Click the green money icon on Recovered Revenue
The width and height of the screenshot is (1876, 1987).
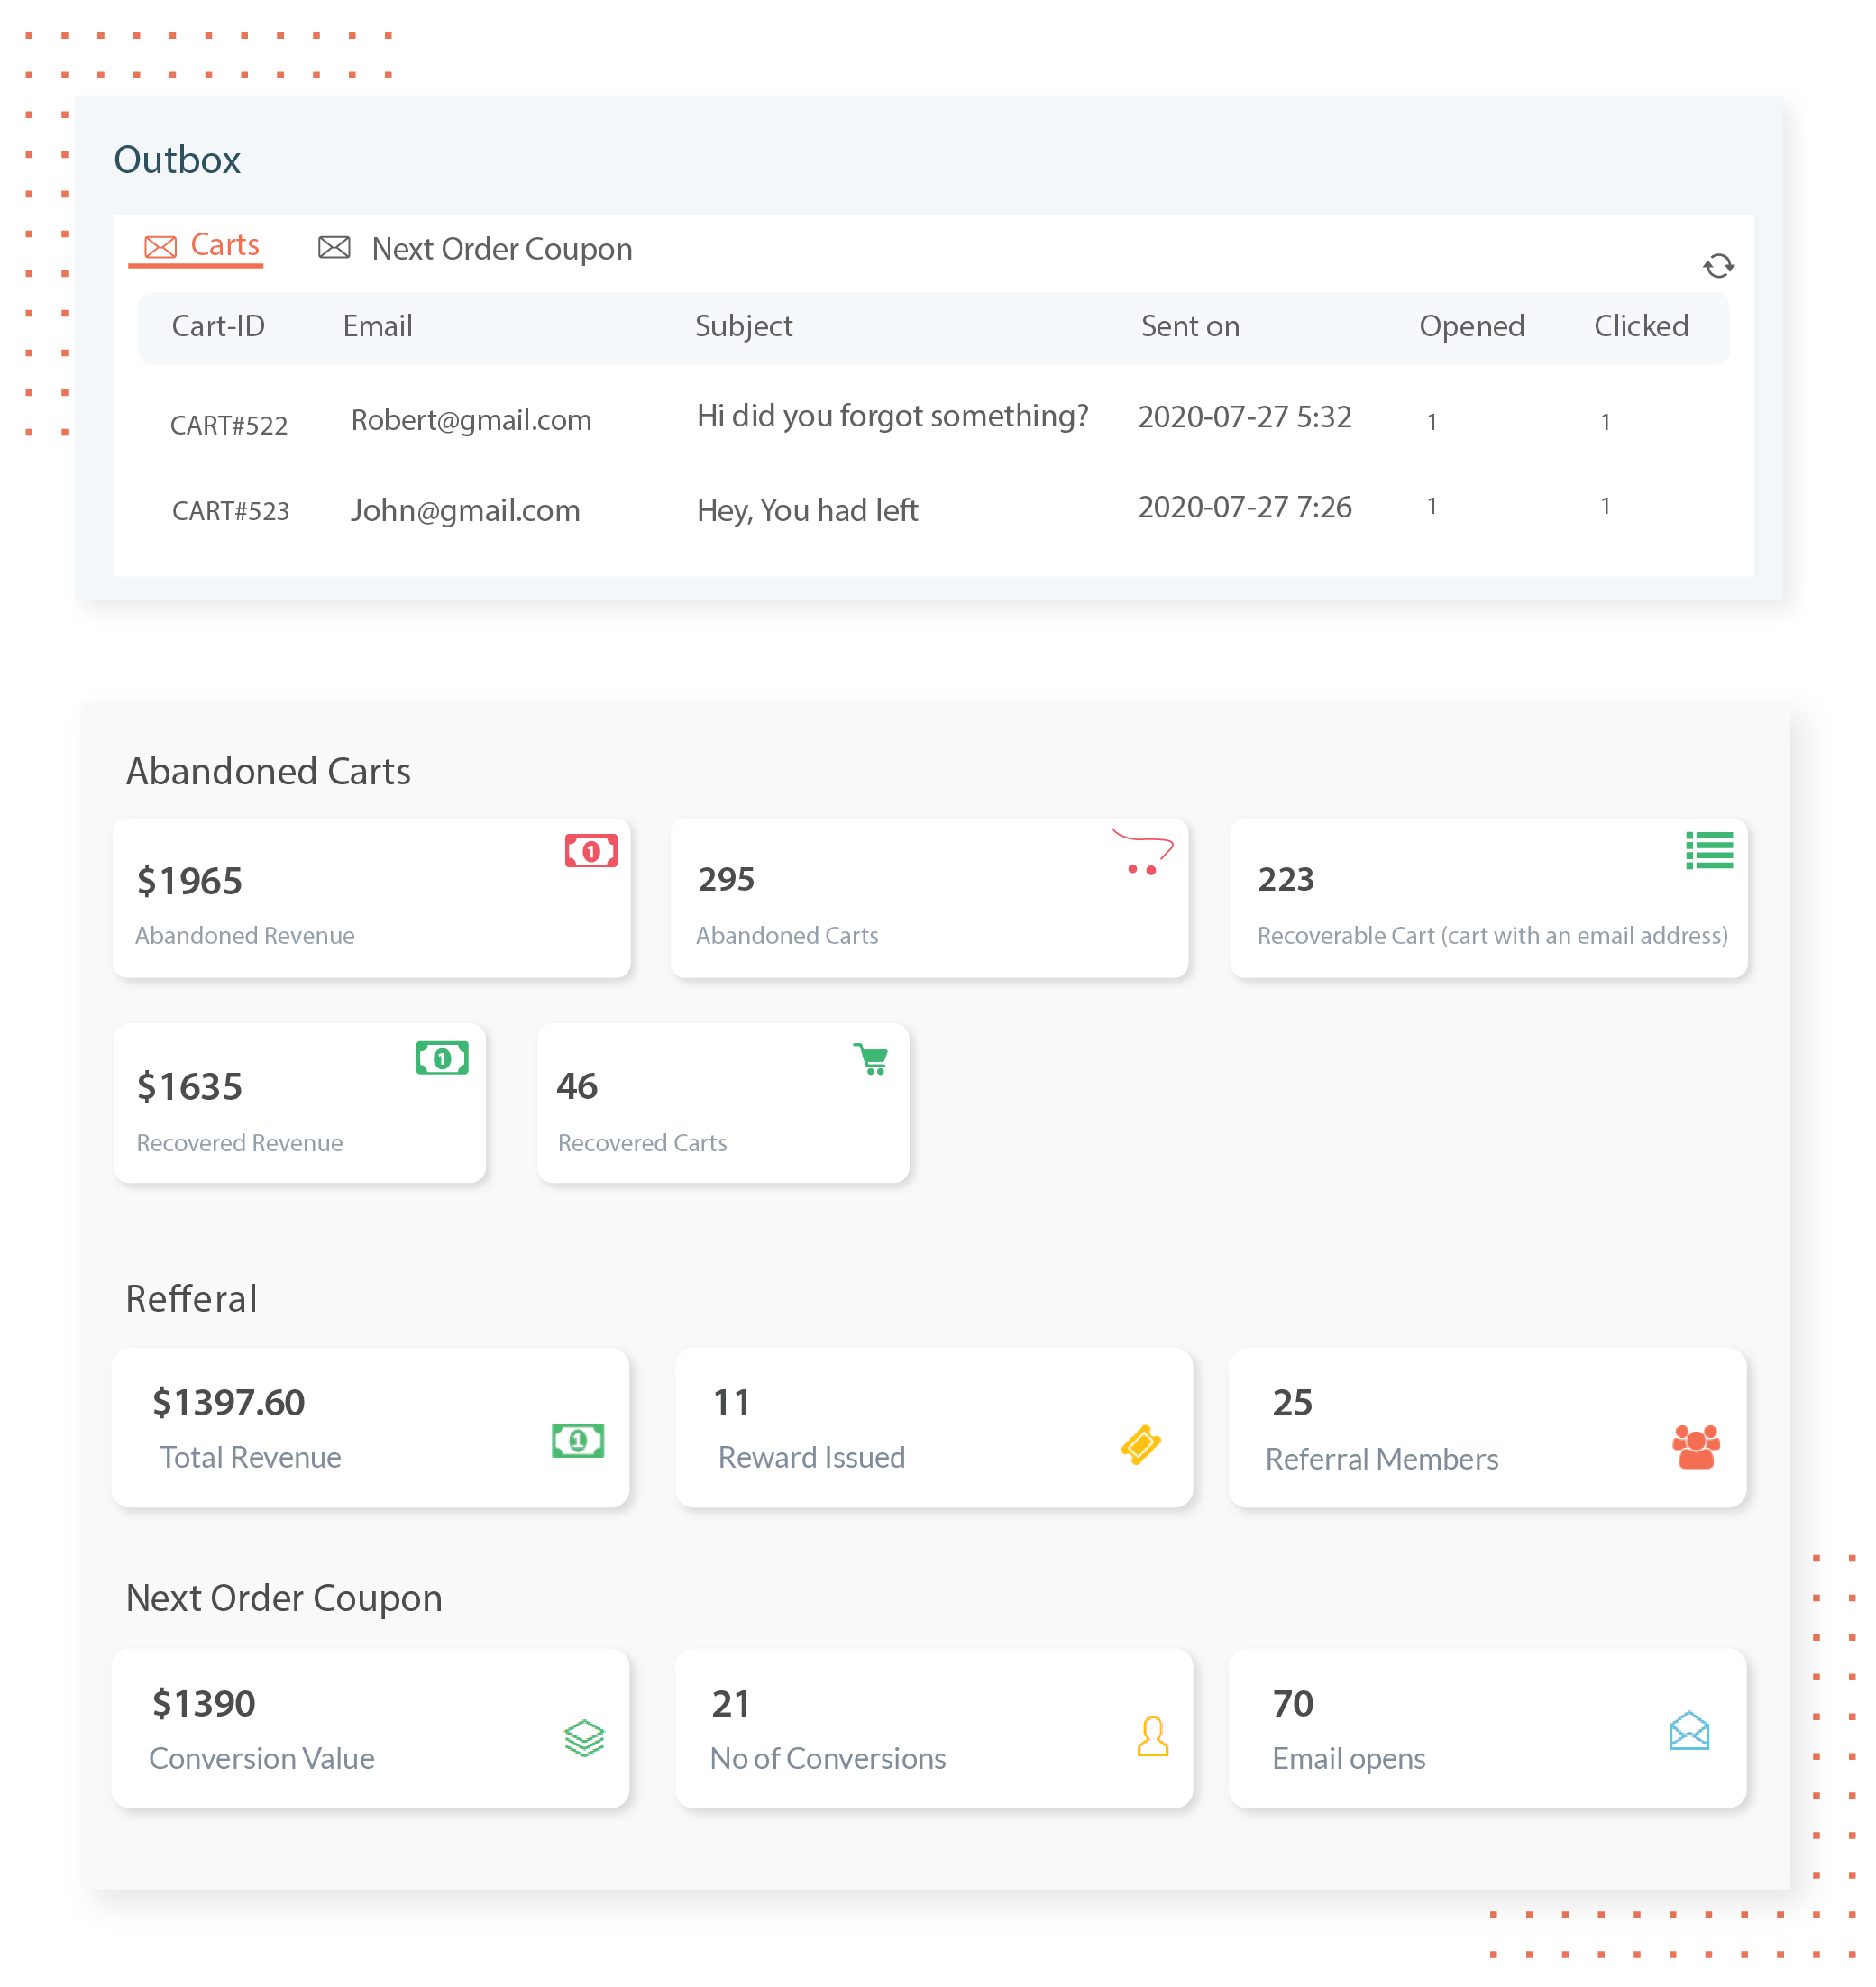(441, 1058)
